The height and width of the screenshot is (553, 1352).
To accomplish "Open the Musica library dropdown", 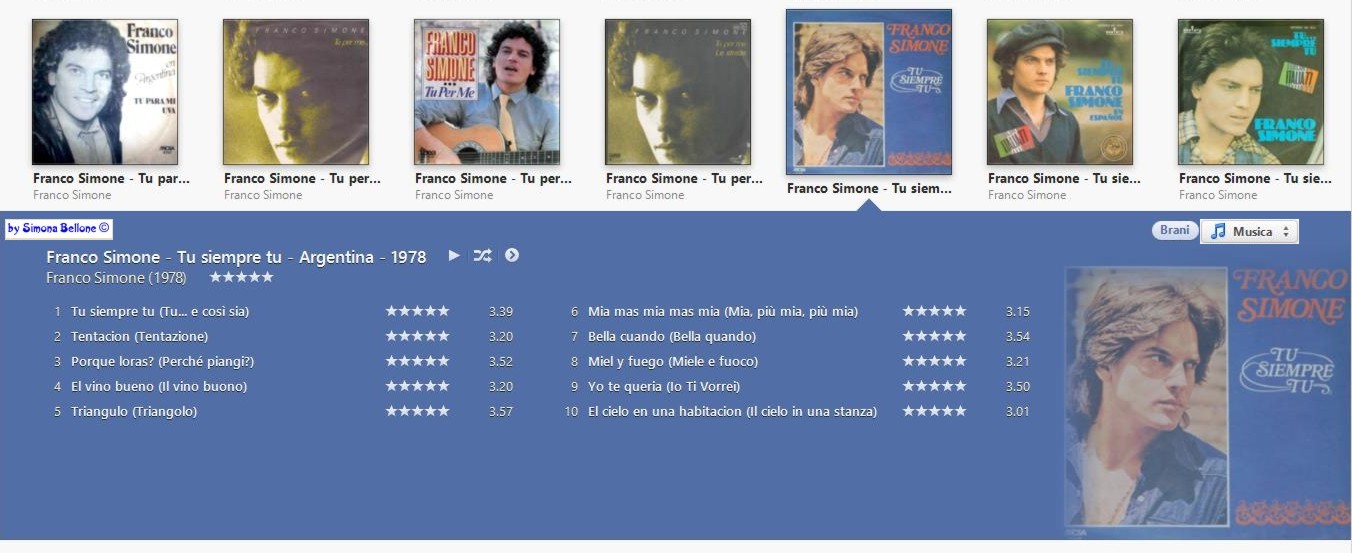I will 1249,231.
